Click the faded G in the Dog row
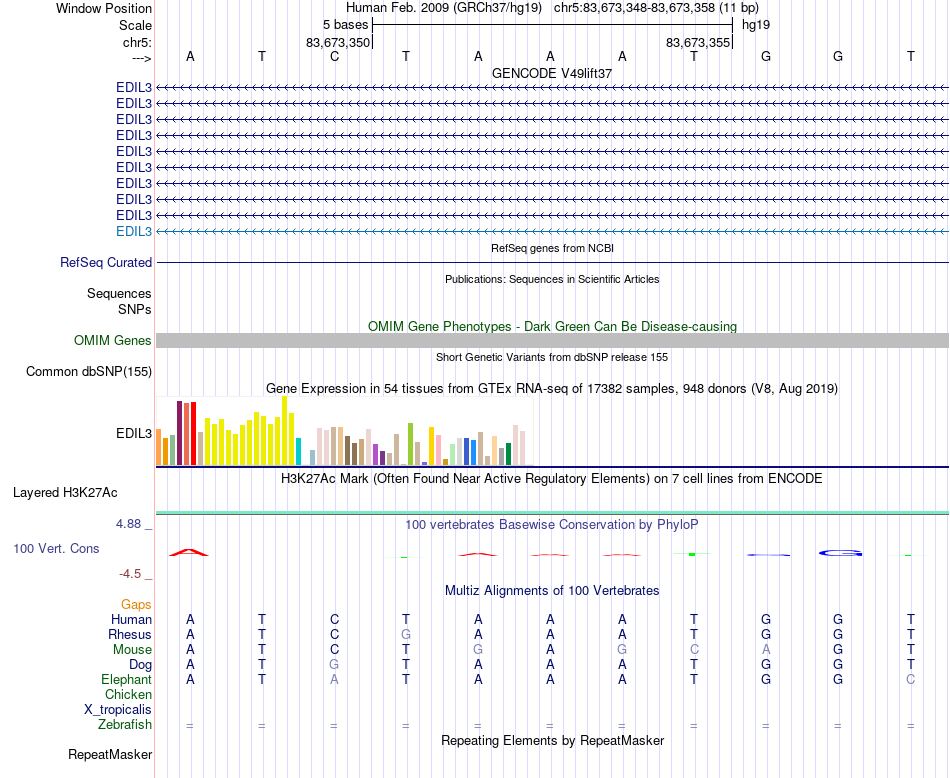The width and height of the screenshot is (950, 778). [x=334, y=665]
